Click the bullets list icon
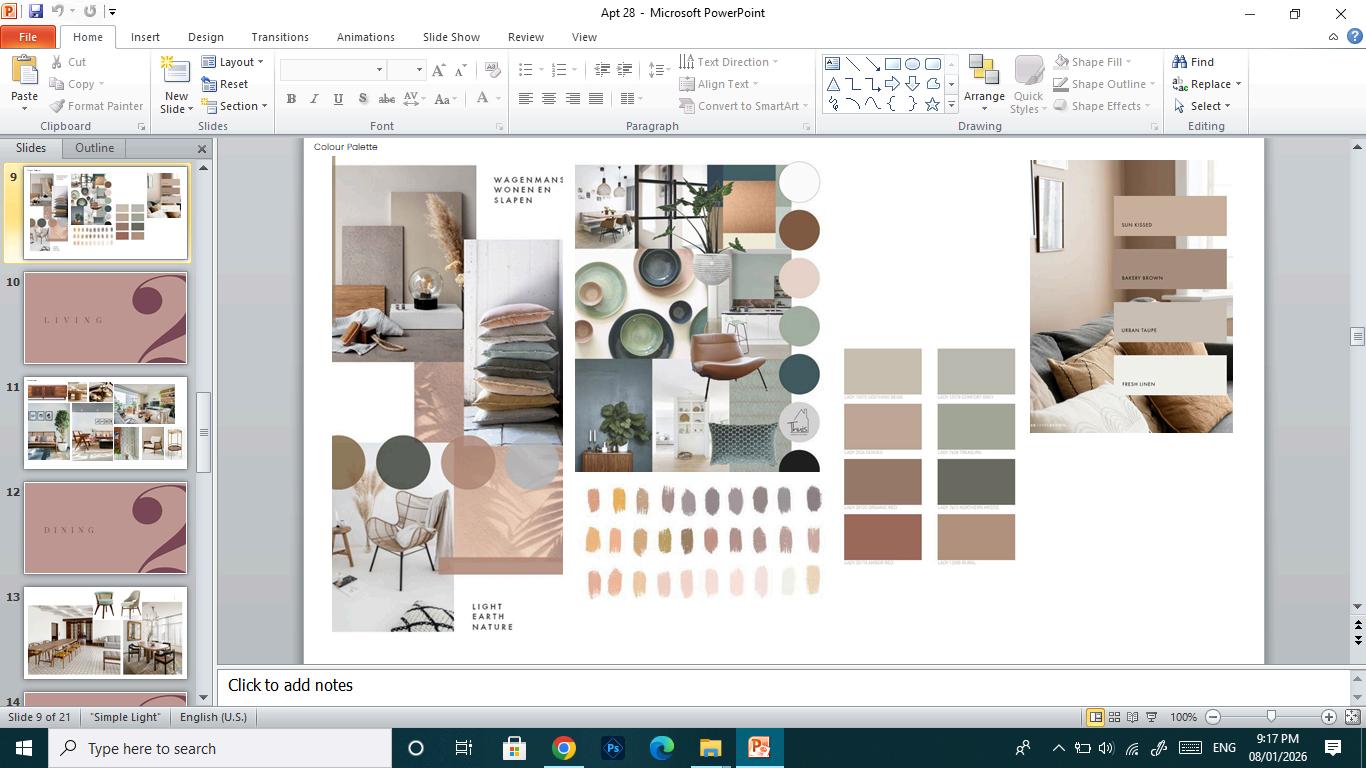The image size is (1366, 768). click(x=526, y=69)
